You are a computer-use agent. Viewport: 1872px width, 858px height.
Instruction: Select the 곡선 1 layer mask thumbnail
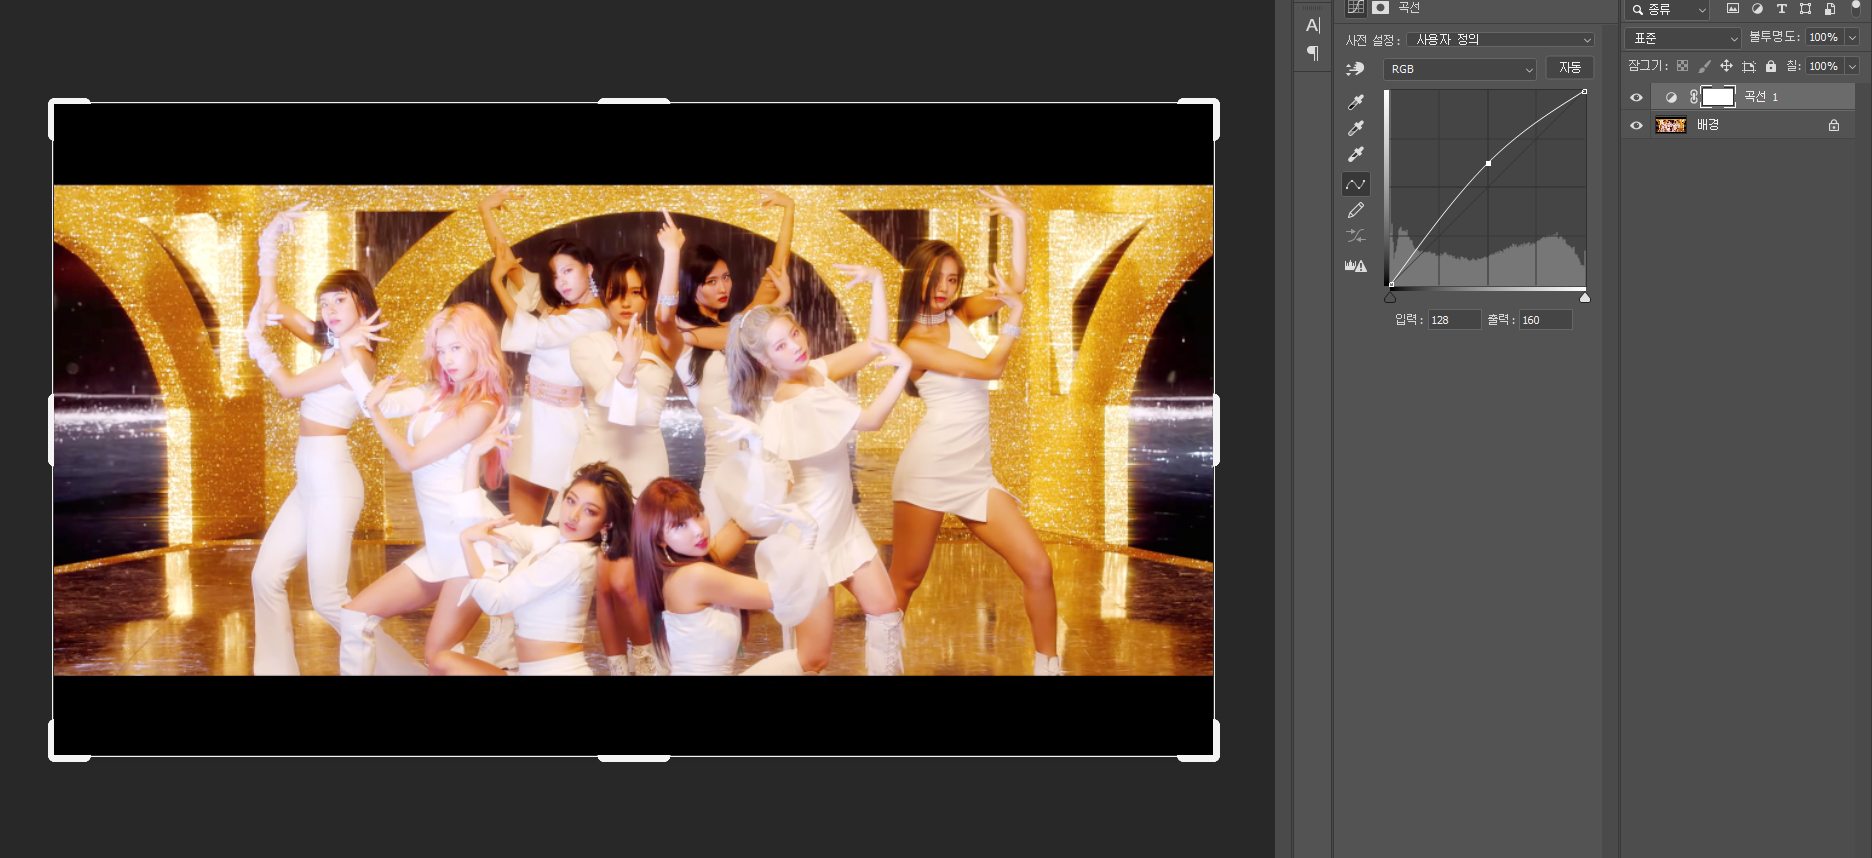1717,97
